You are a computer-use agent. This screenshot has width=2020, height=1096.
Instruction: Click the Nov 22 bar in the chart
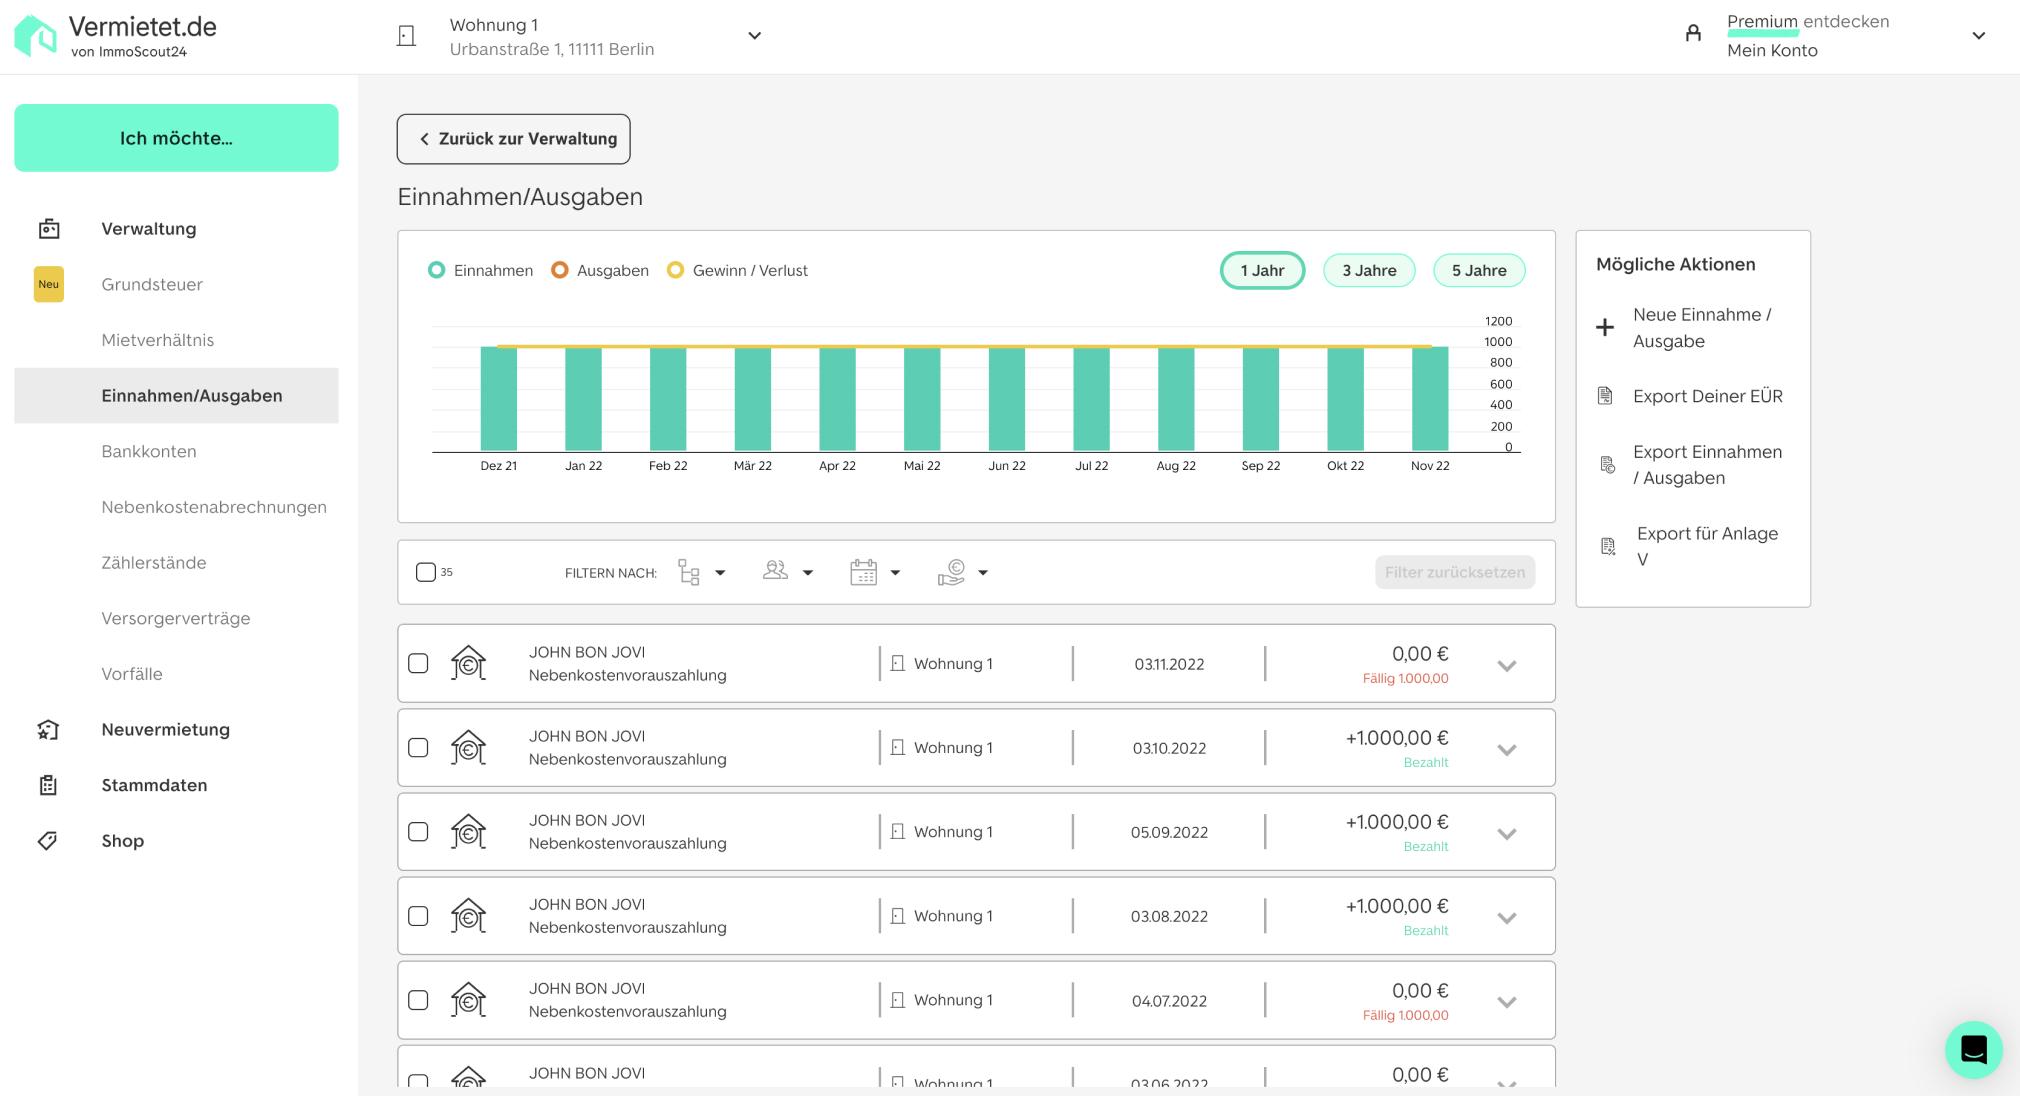(x=1430, y=398)
